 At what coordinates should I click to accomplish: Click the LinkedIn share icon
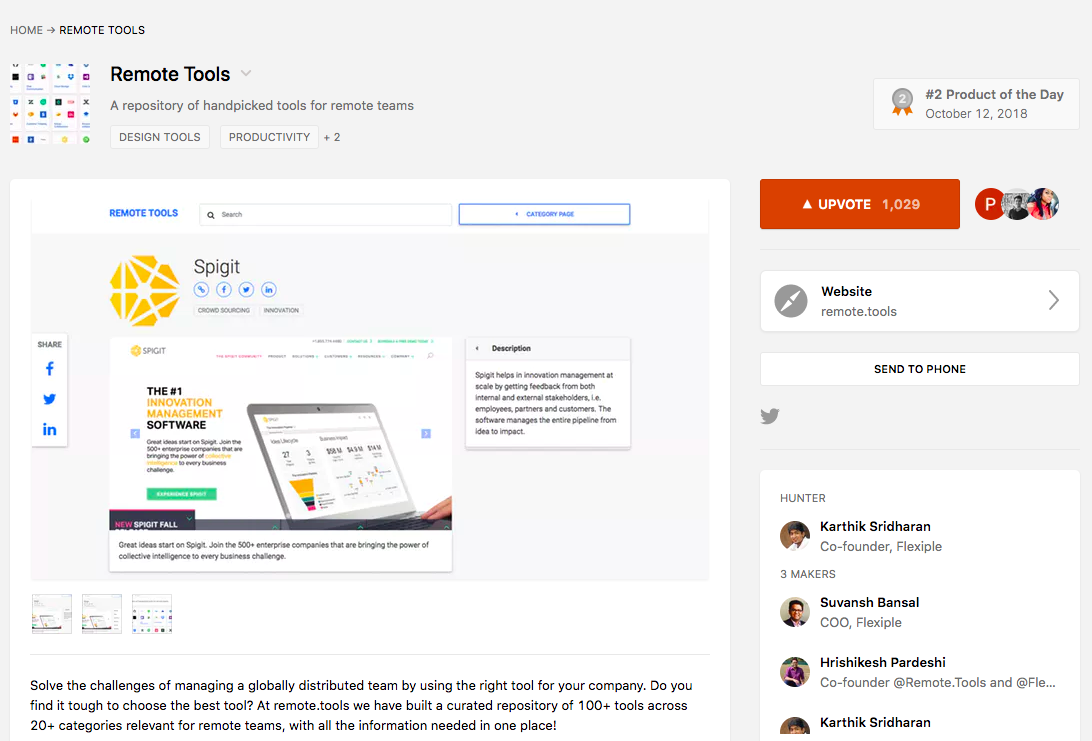pyautogui.click(x=49, y=428)
